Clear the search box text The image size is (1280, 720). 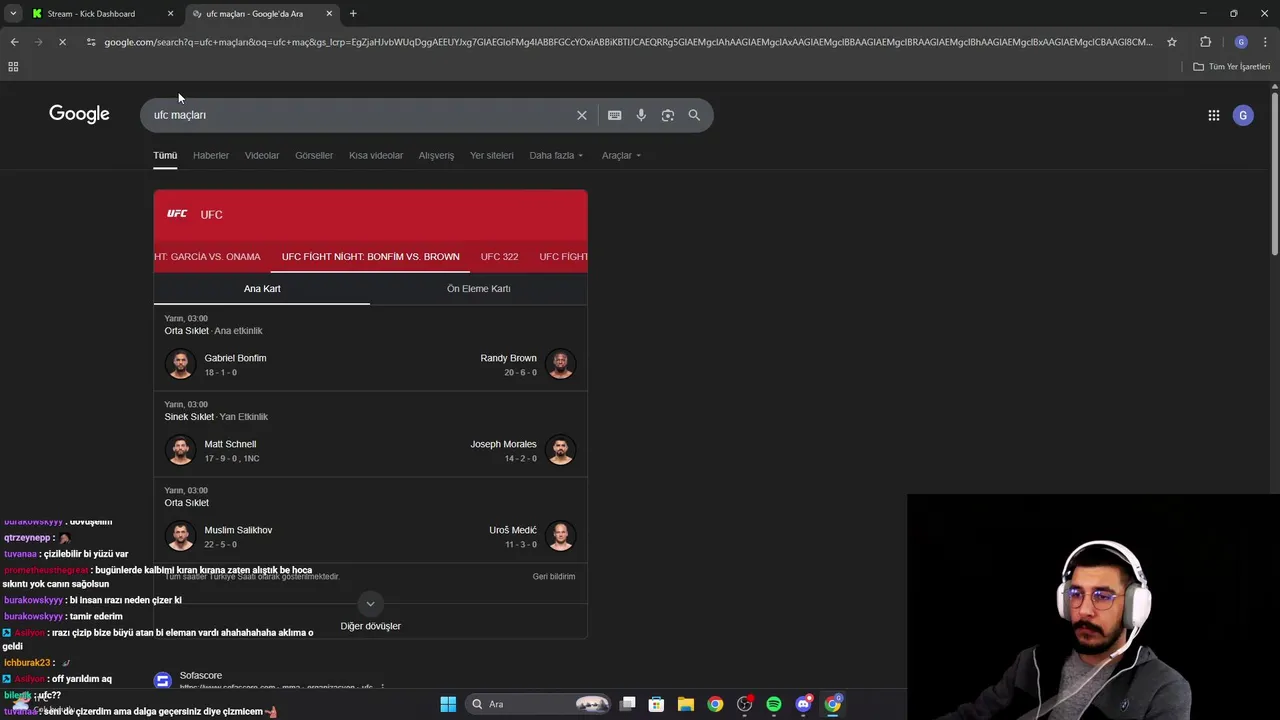[581, 115]
